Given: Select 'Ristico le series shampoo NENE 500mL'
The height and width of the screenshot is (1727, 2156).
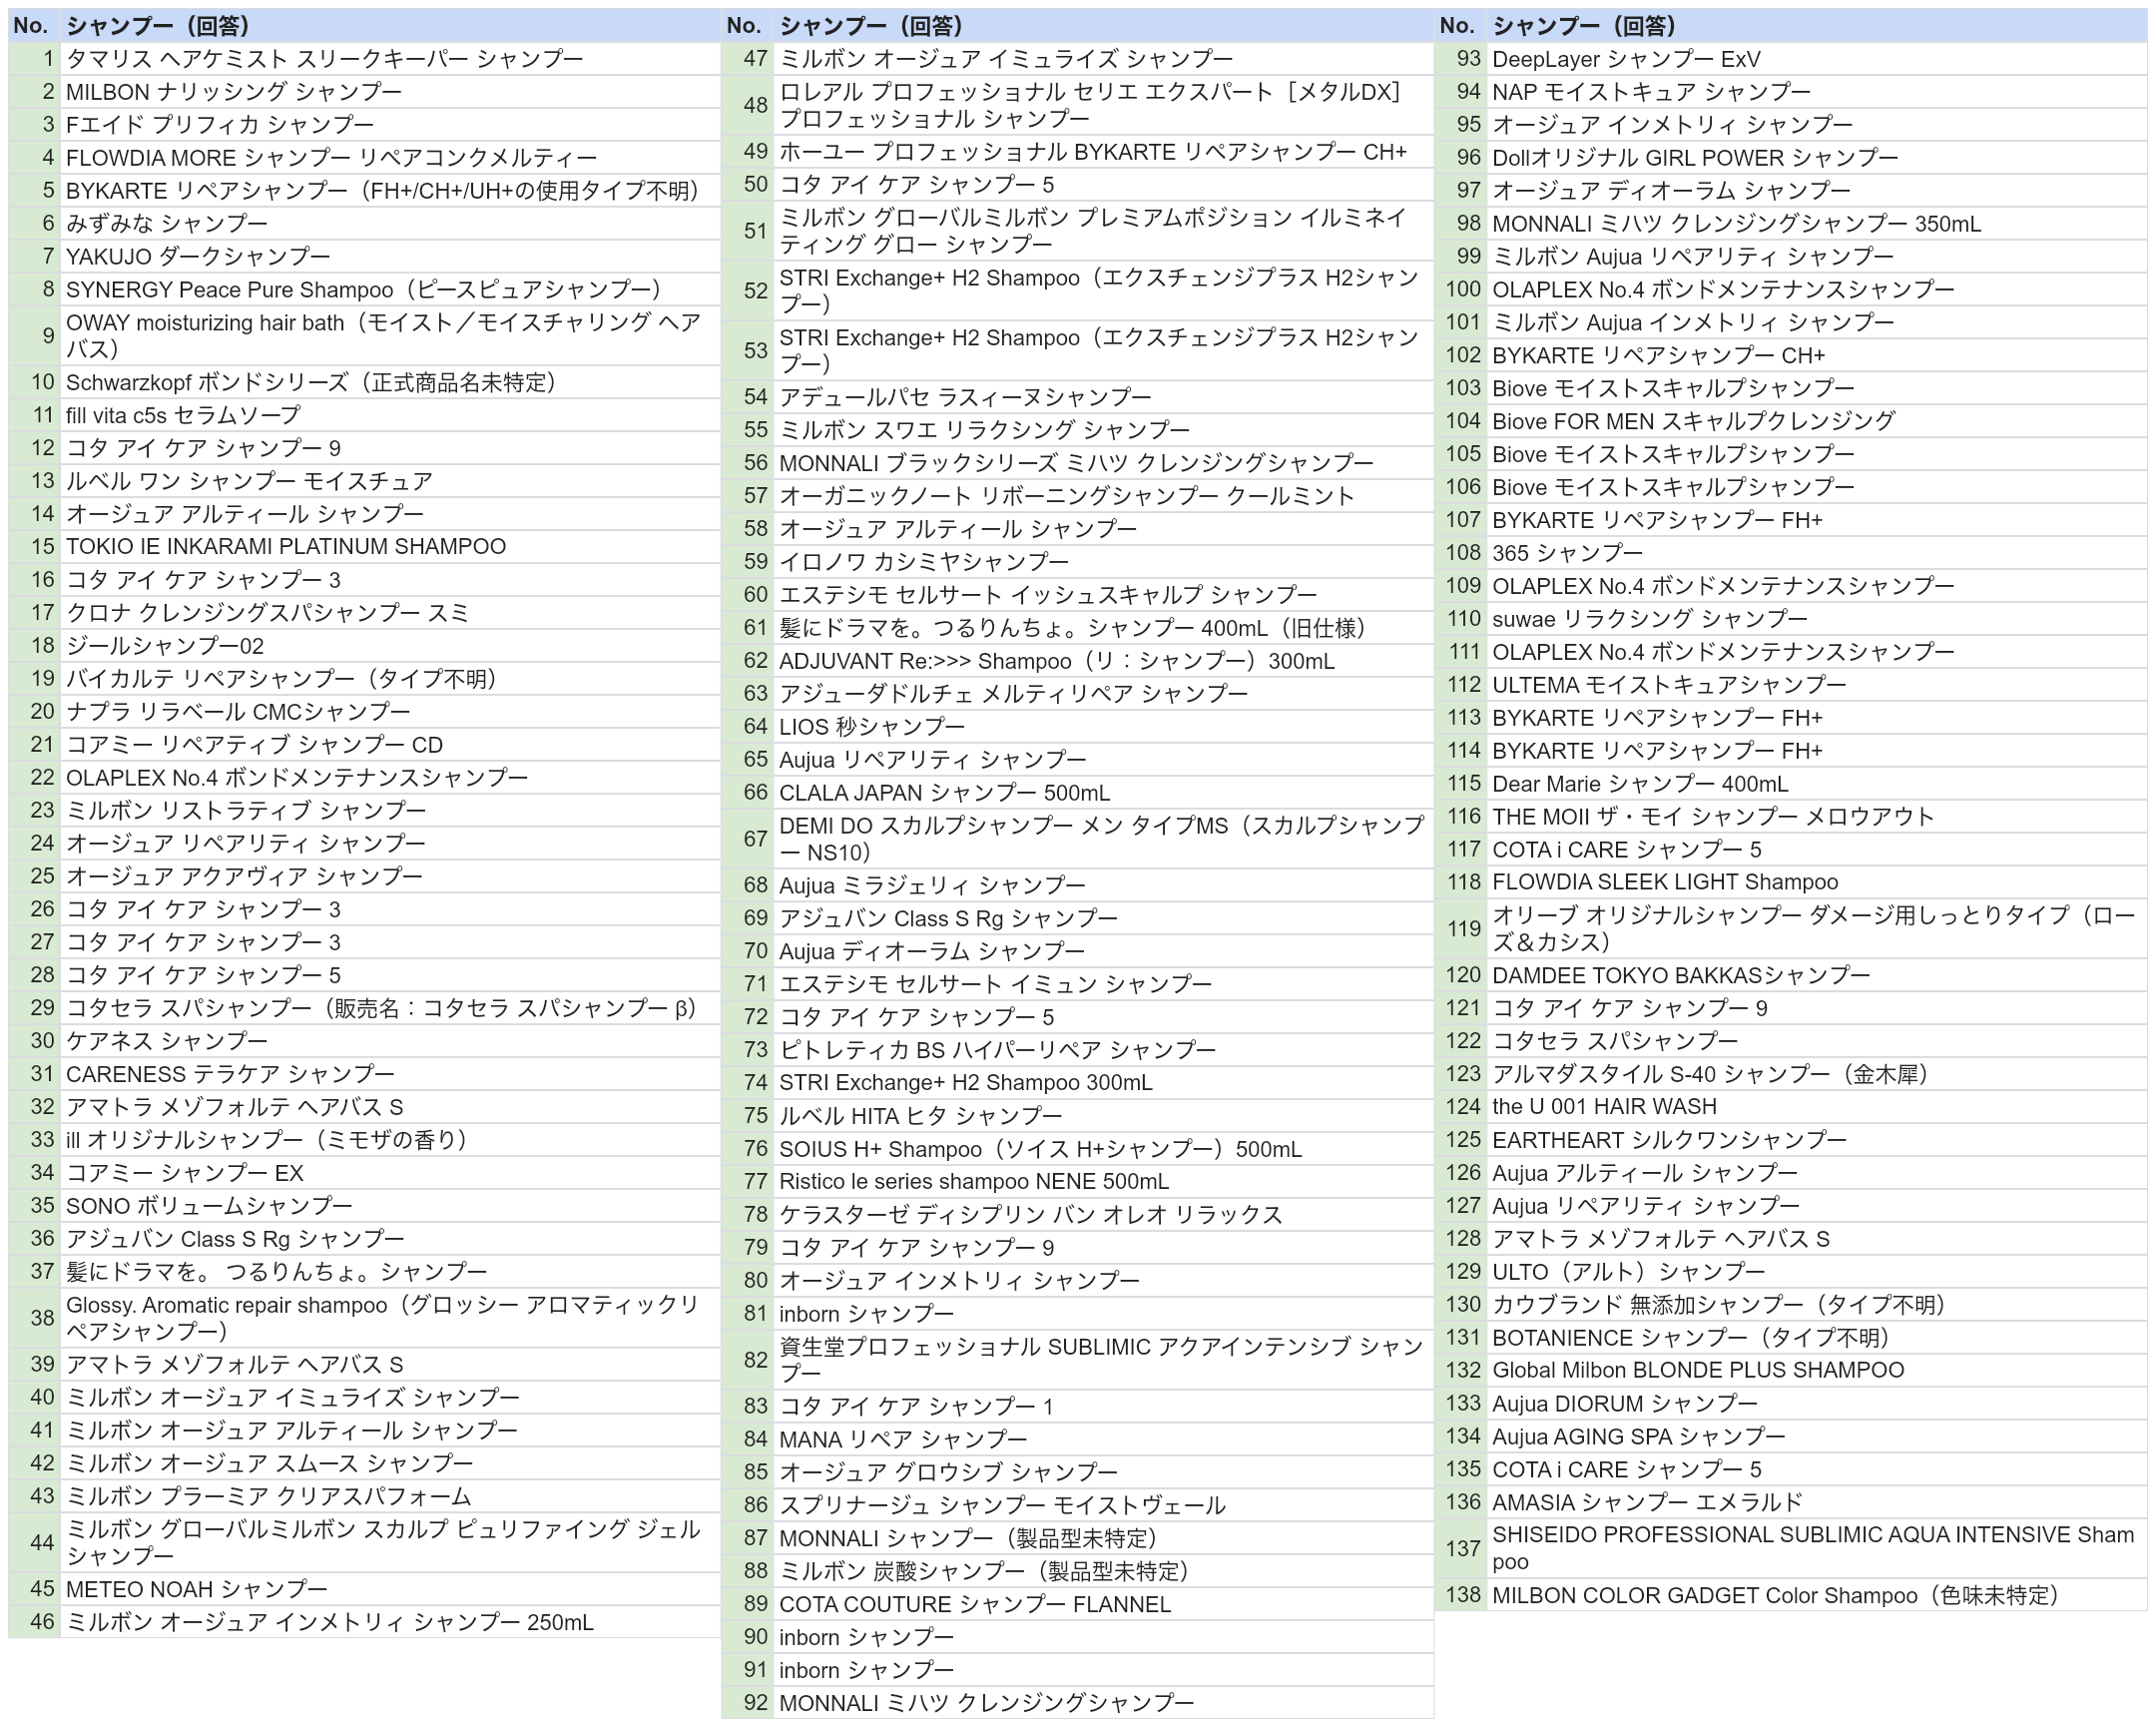Looking at the screenshot, I should pos(1103,1181).
